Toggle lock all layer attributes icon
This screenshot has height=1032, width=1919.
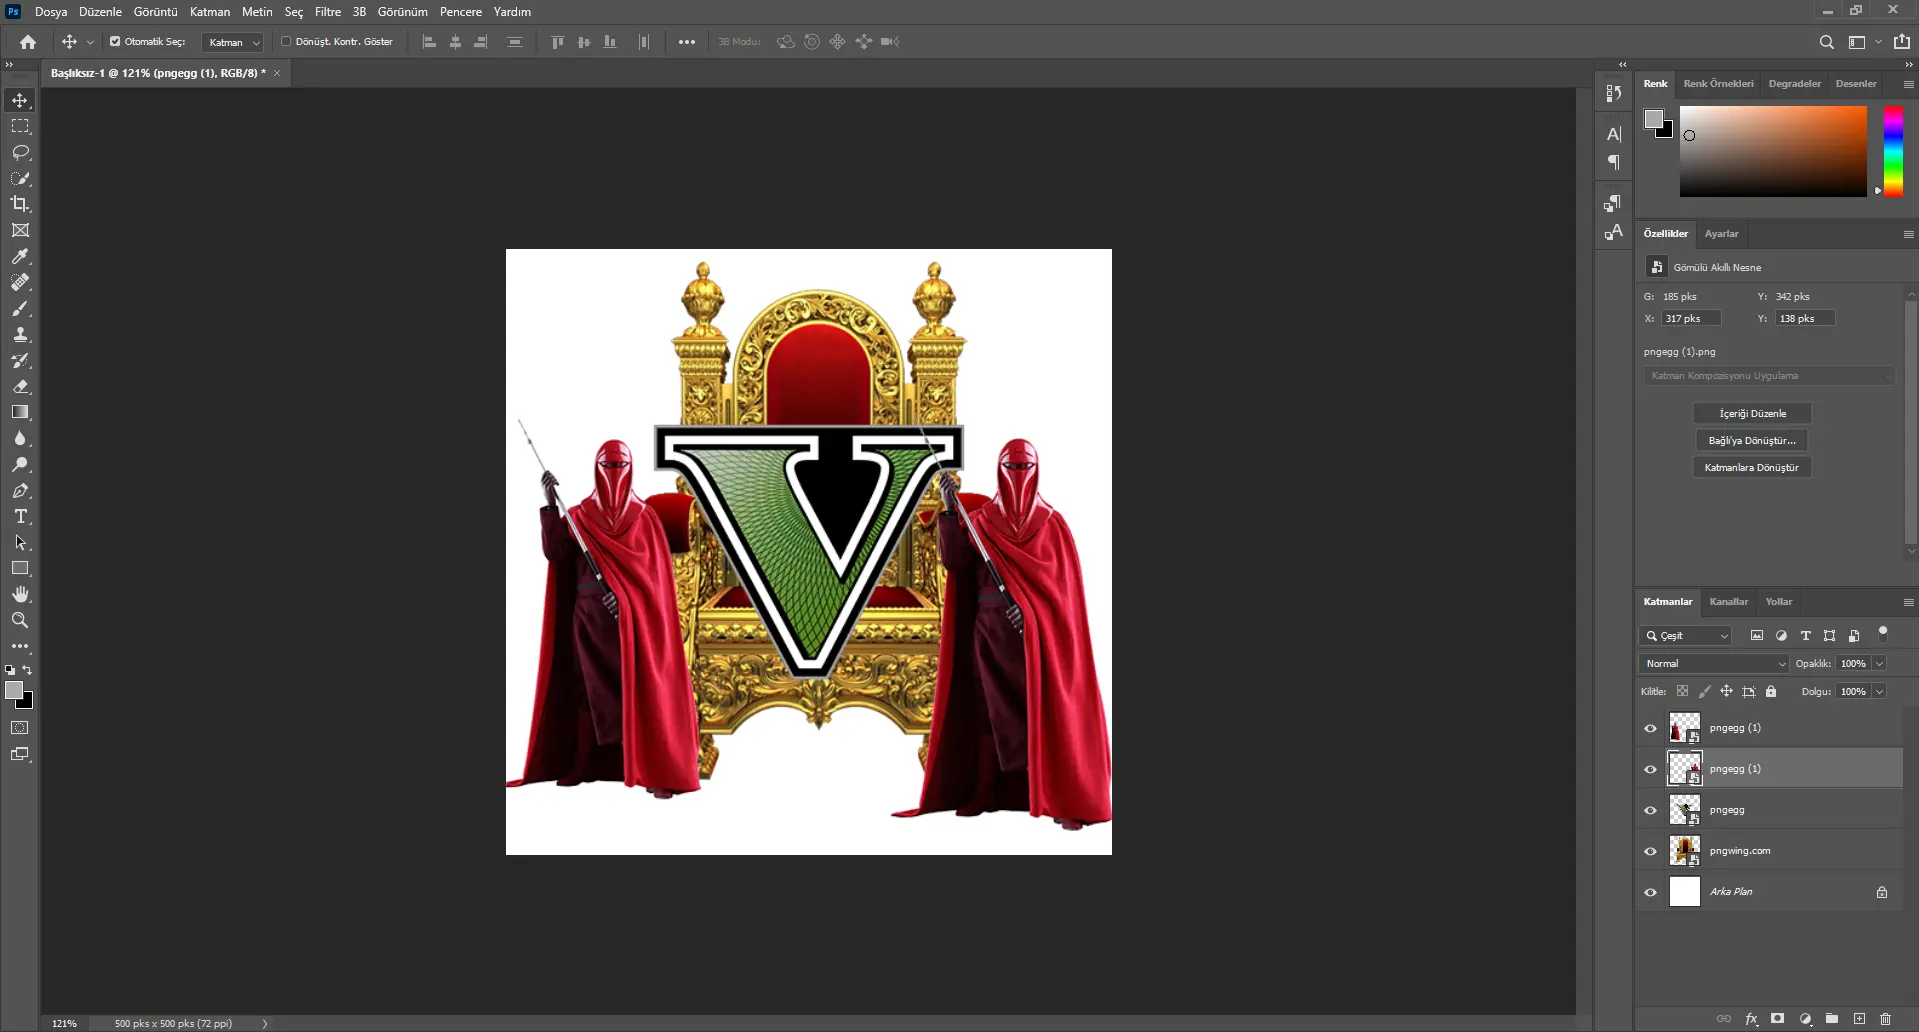(x=1771, y=691)
